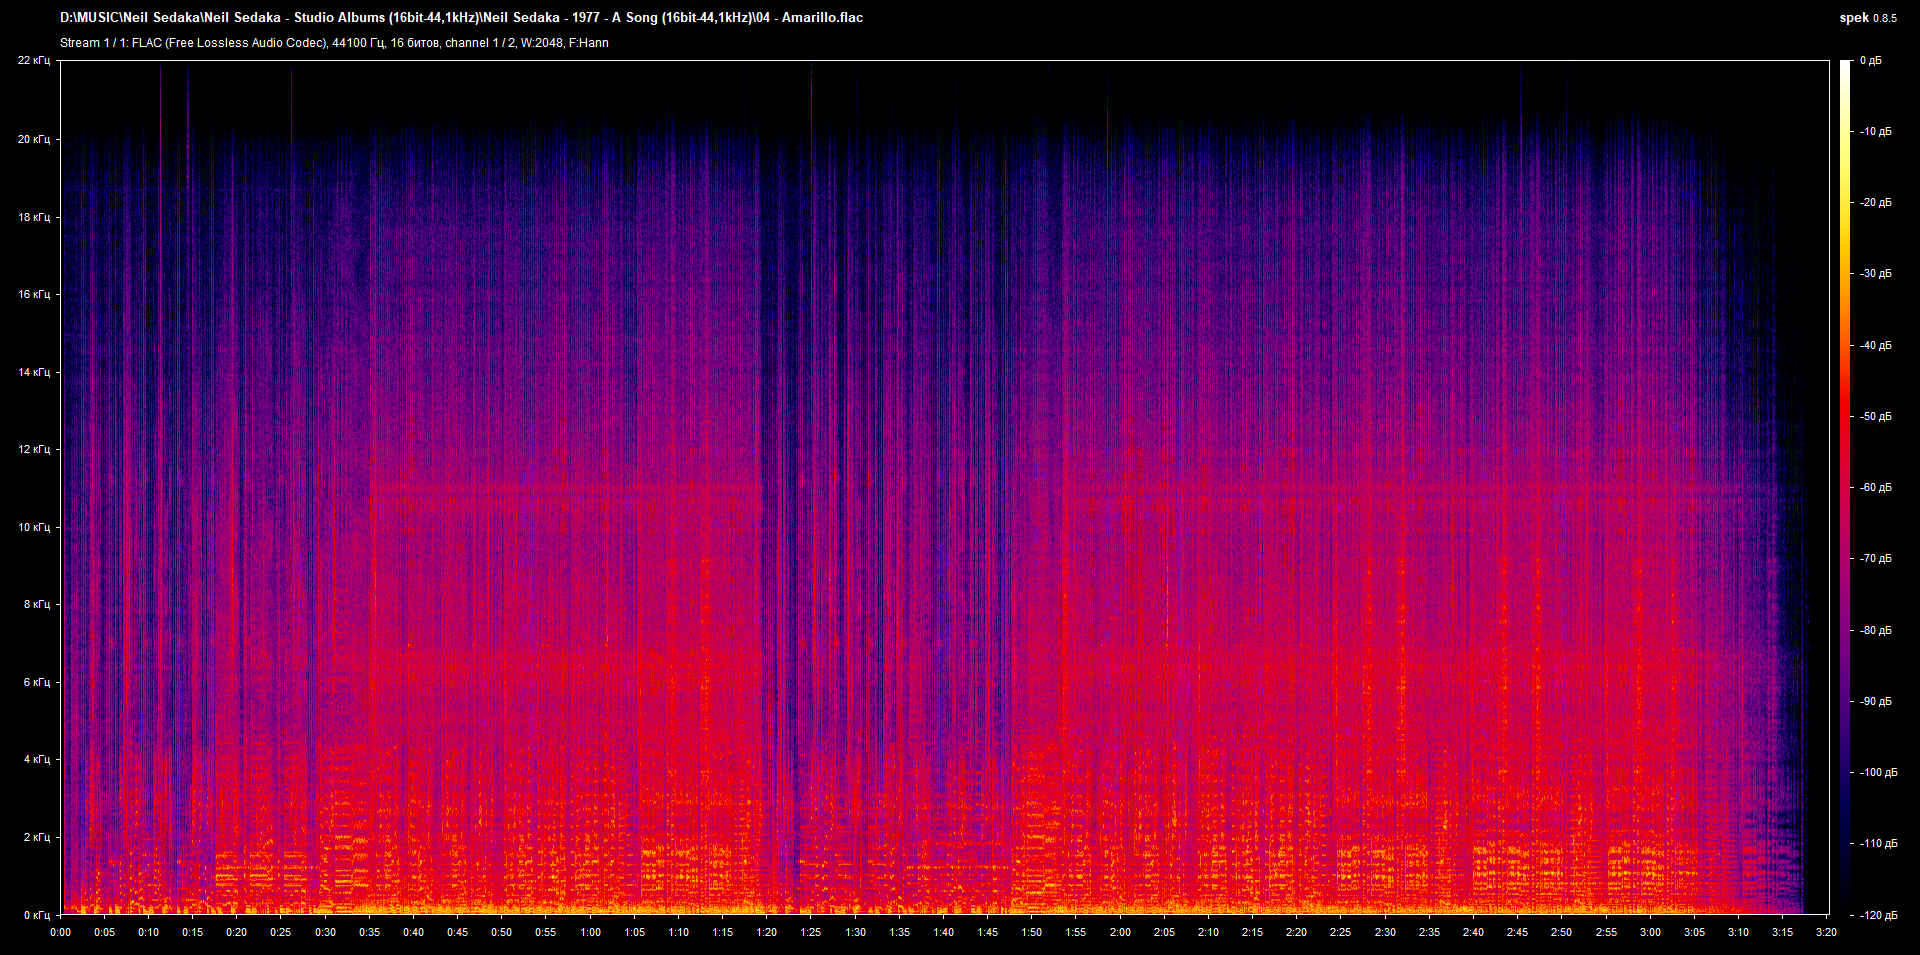Click the -40 дБ scale label
1920x955 pixels.
pos(1875,345)
